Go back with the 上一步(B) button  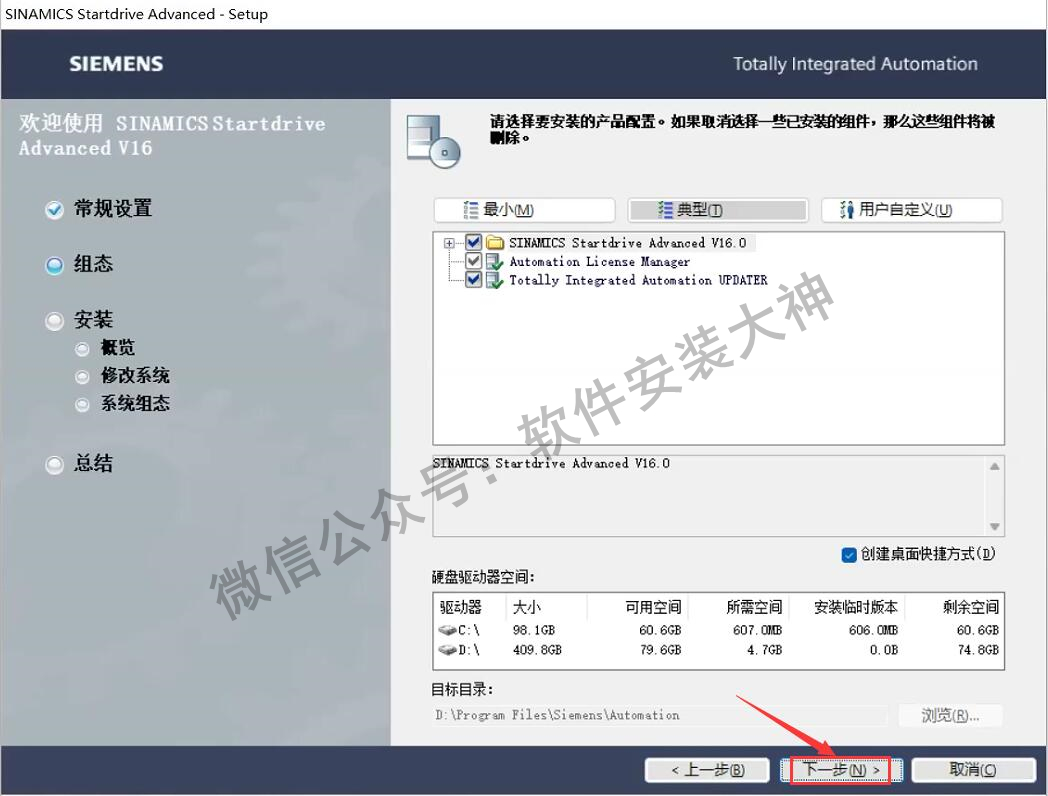[x=708, y=770]
